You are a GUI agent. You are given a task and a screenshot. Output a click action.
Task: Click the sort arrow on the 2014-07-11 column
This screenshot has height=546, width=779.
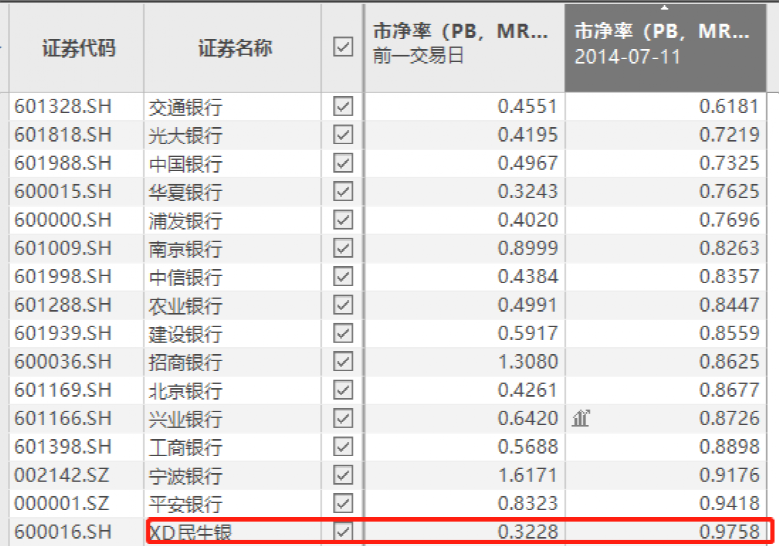pyautogui.click(x=665, y=7)
